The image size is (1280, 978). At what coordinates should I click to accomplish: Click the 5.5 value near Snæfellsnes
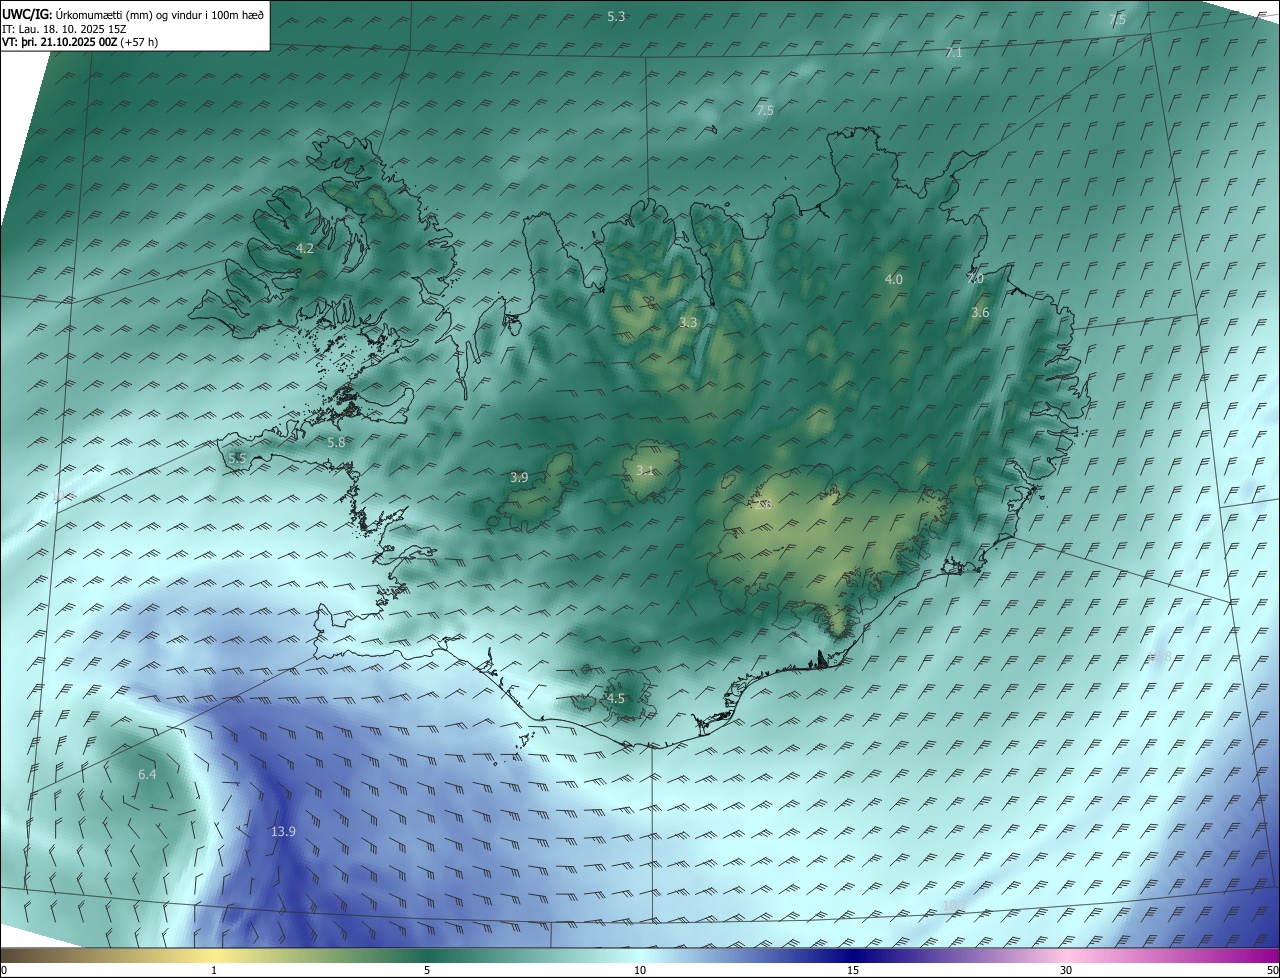[x=237, y=458]
